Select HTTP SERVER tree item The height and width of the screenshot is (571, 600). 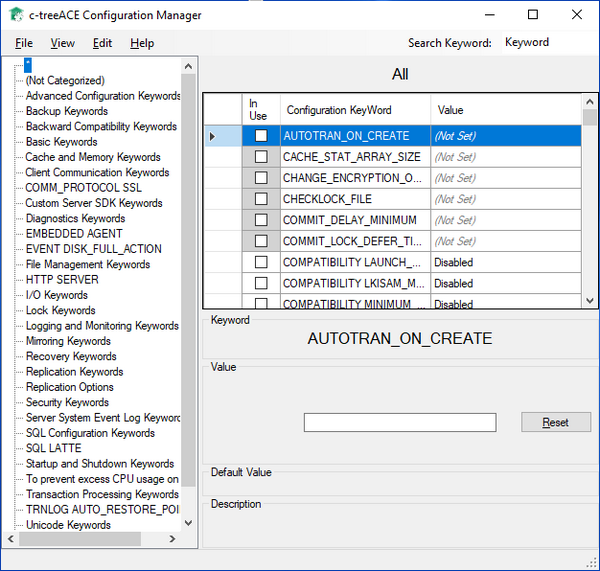(x=62, y=279)
